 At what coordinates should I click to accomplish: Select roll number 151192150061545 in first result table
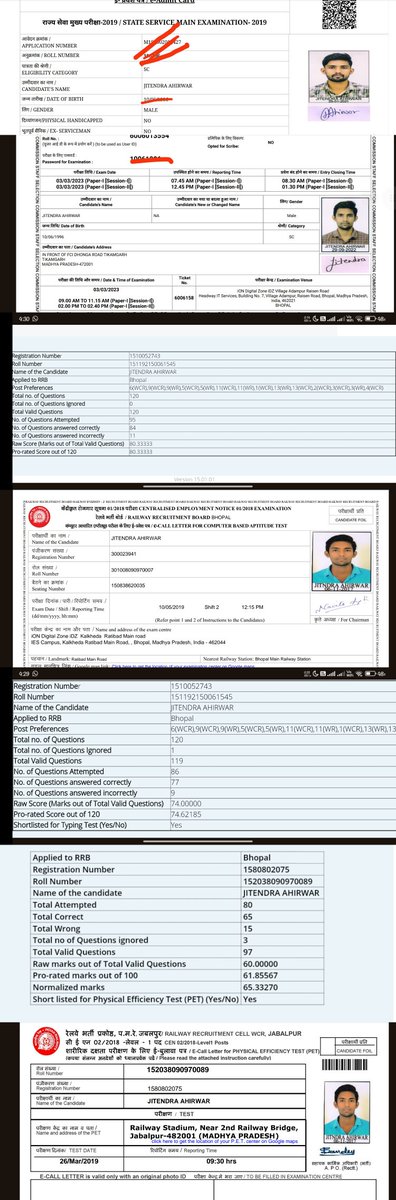click(x=154, y=363)
